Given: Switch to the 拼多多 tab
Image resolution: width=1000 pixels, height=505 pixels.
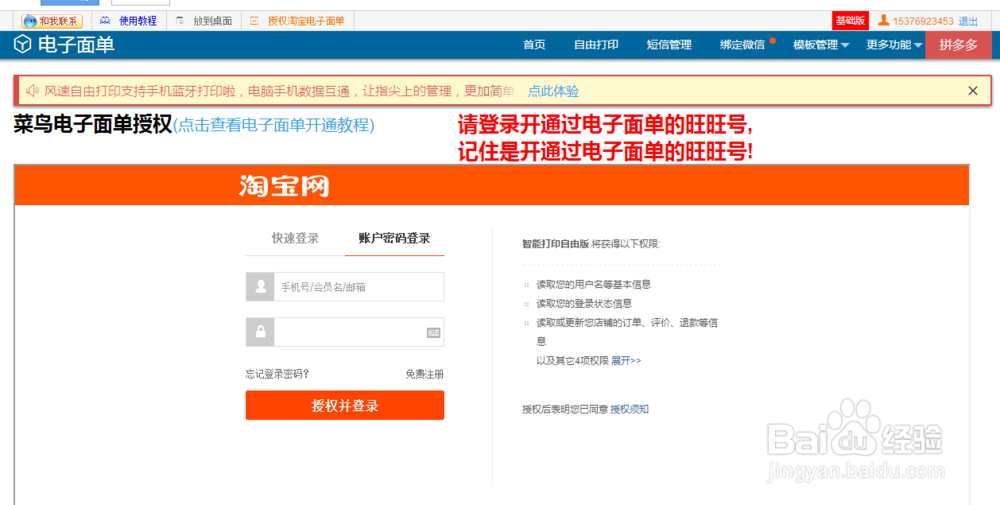Looking at the screenshot, I should pos(958,45).
